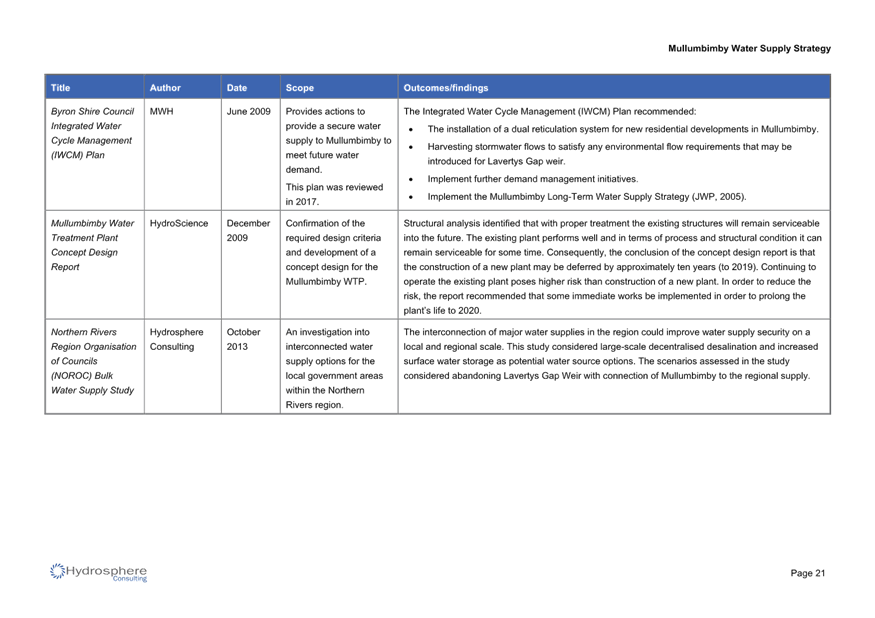Click scope text 'Confirmation of the required design criteria'
Screen dimensions: 875x618
tap(333, 252)
